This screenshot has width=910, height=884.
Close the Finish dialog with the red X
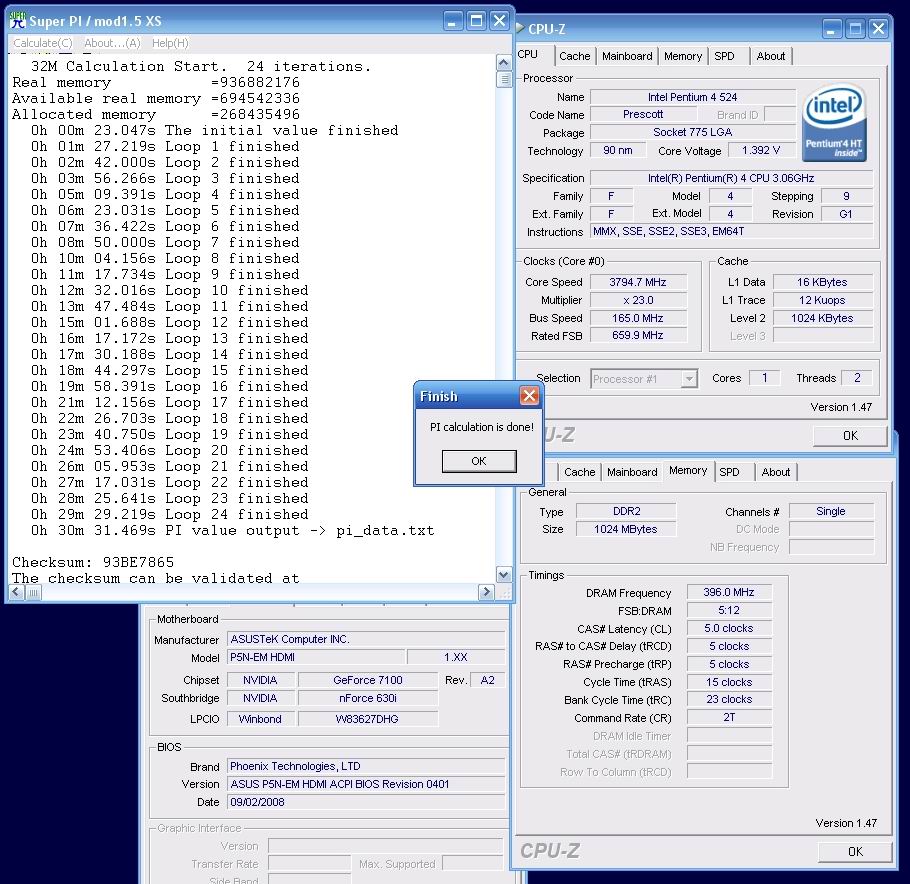pyautogui.click(x=529, y=396)
